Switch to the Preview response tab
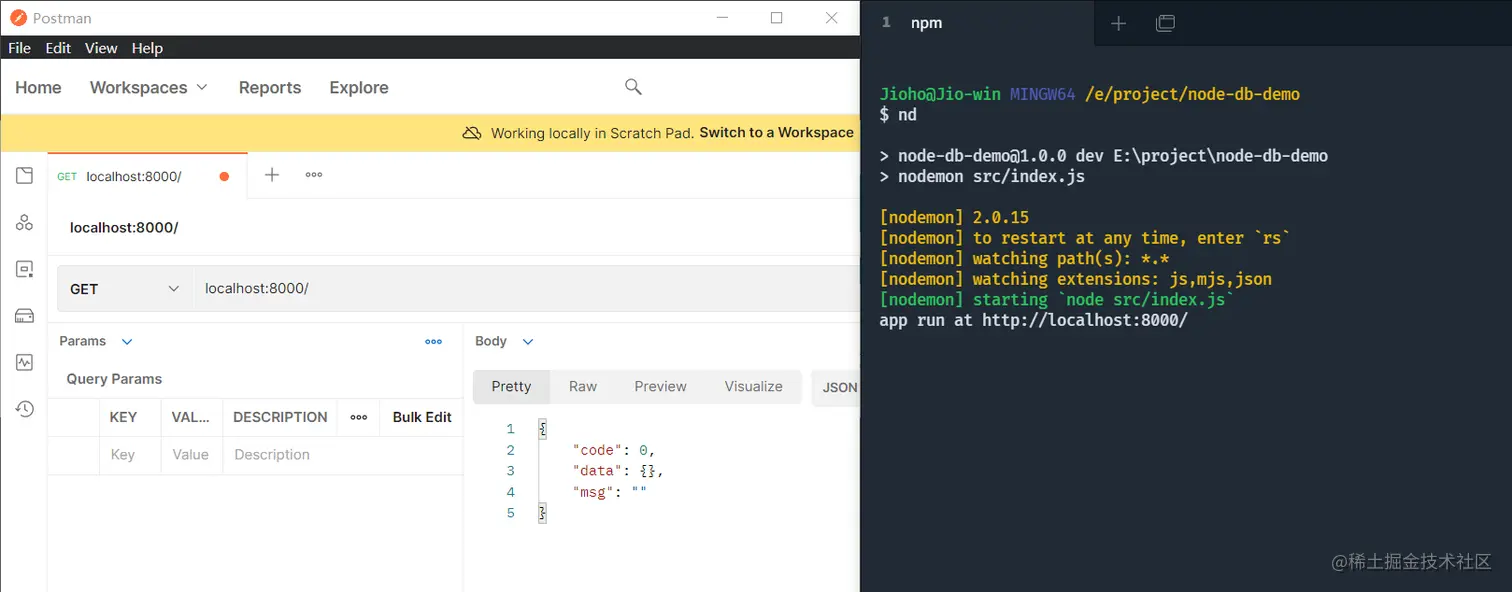 [660, 387]
